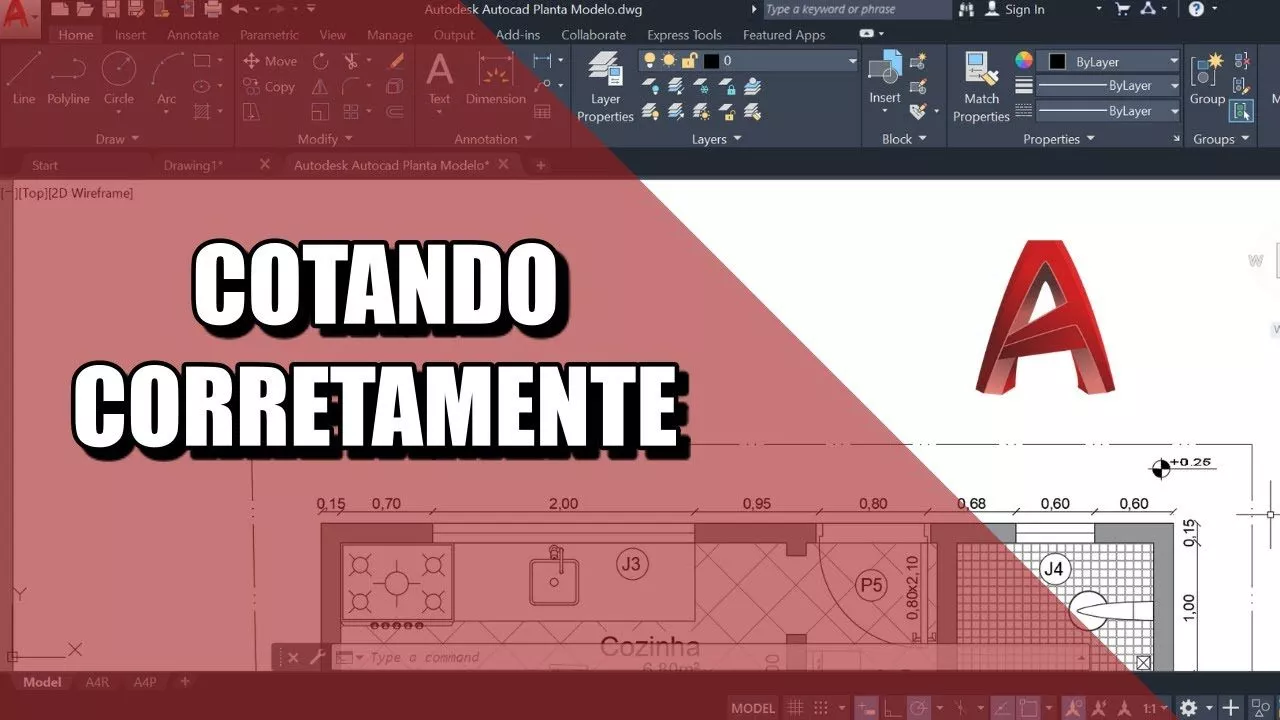Expand the Layers panel flyout

tap(716, 139)
